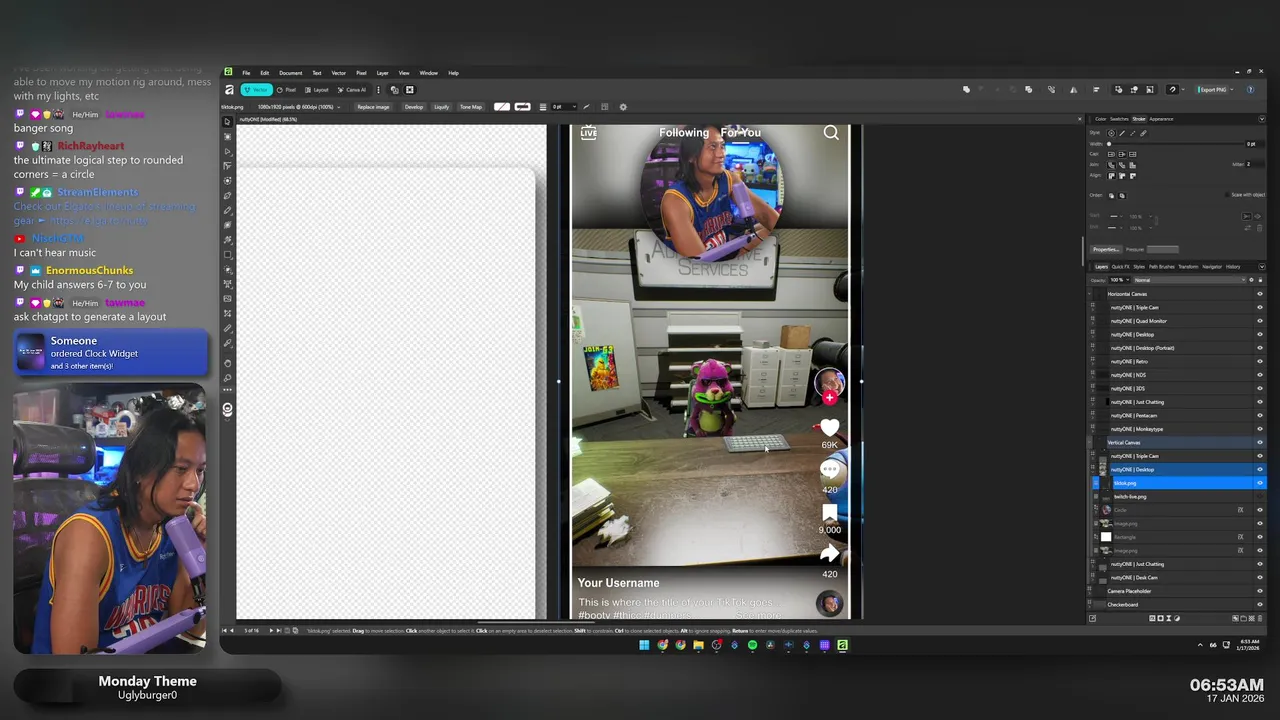Open the Layer menu
This screenshot has height=720, width=1280.
(382, 73)
